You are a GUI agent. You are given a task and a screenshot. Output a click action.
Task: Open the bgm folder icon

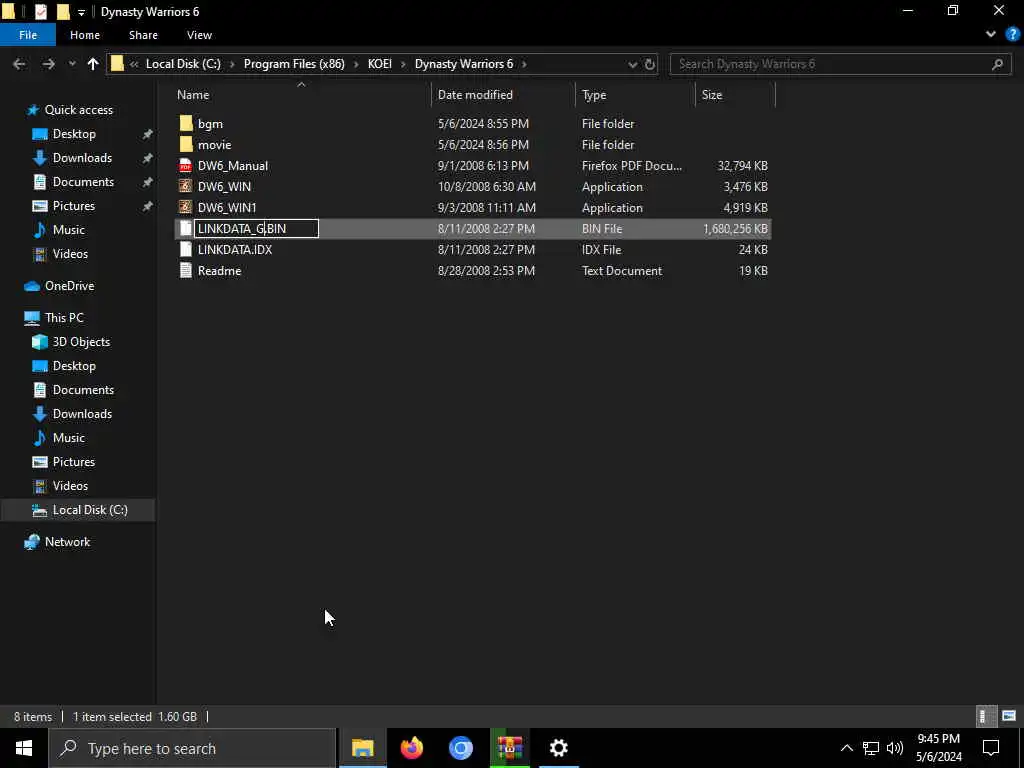coord(186,123)
